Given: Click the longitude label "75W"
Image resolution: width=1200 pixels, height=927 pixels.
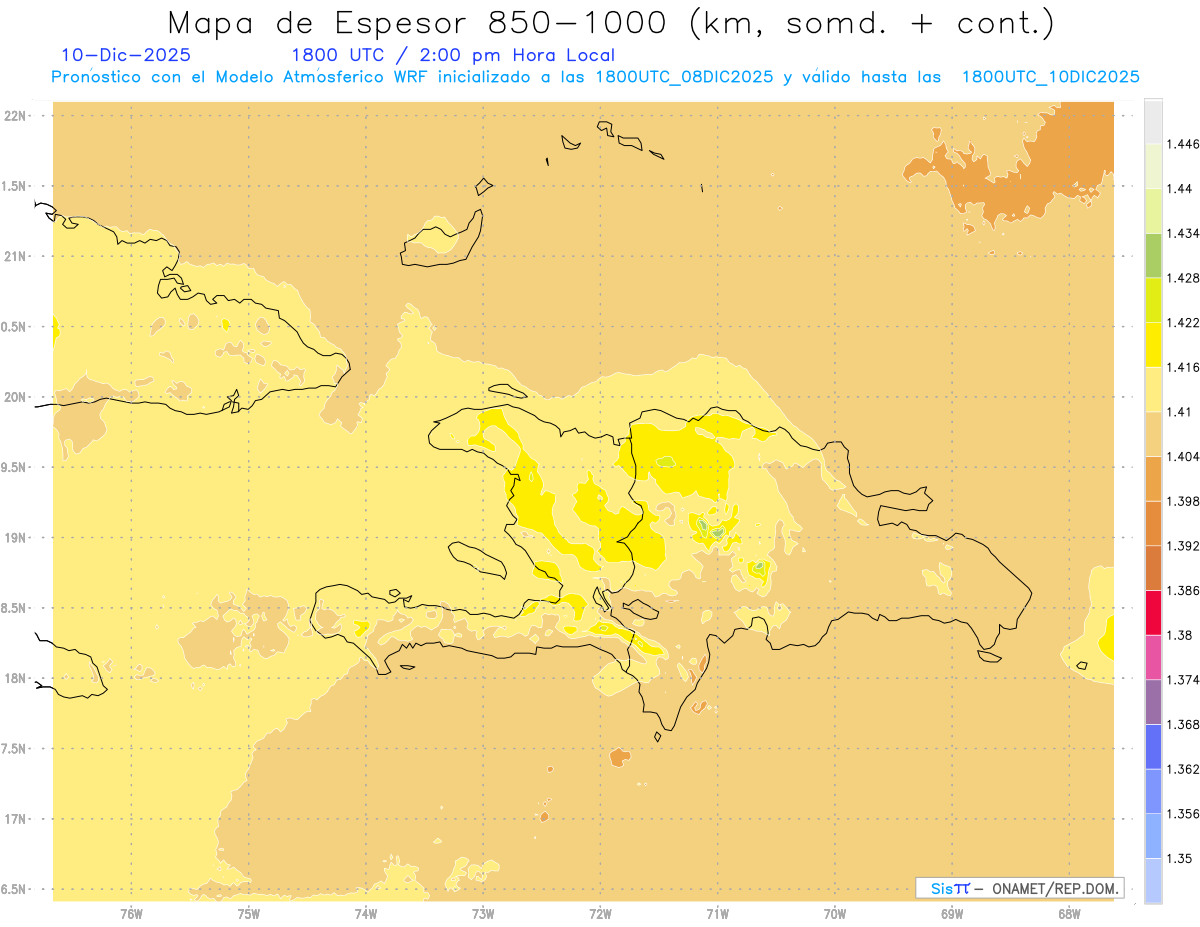Looking at the screenshot, I should click(249, 913).
